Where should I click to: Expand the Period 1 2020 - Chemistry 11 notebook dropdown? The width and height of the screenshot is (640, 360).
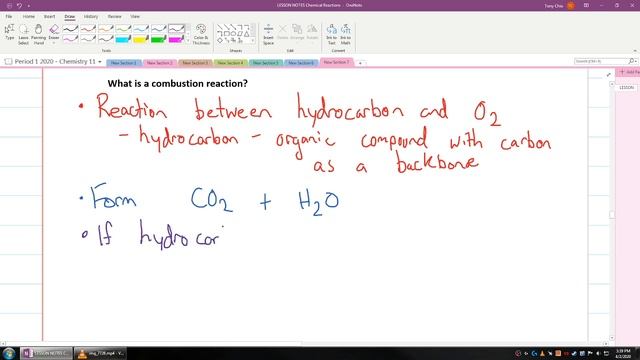(100, 62)
